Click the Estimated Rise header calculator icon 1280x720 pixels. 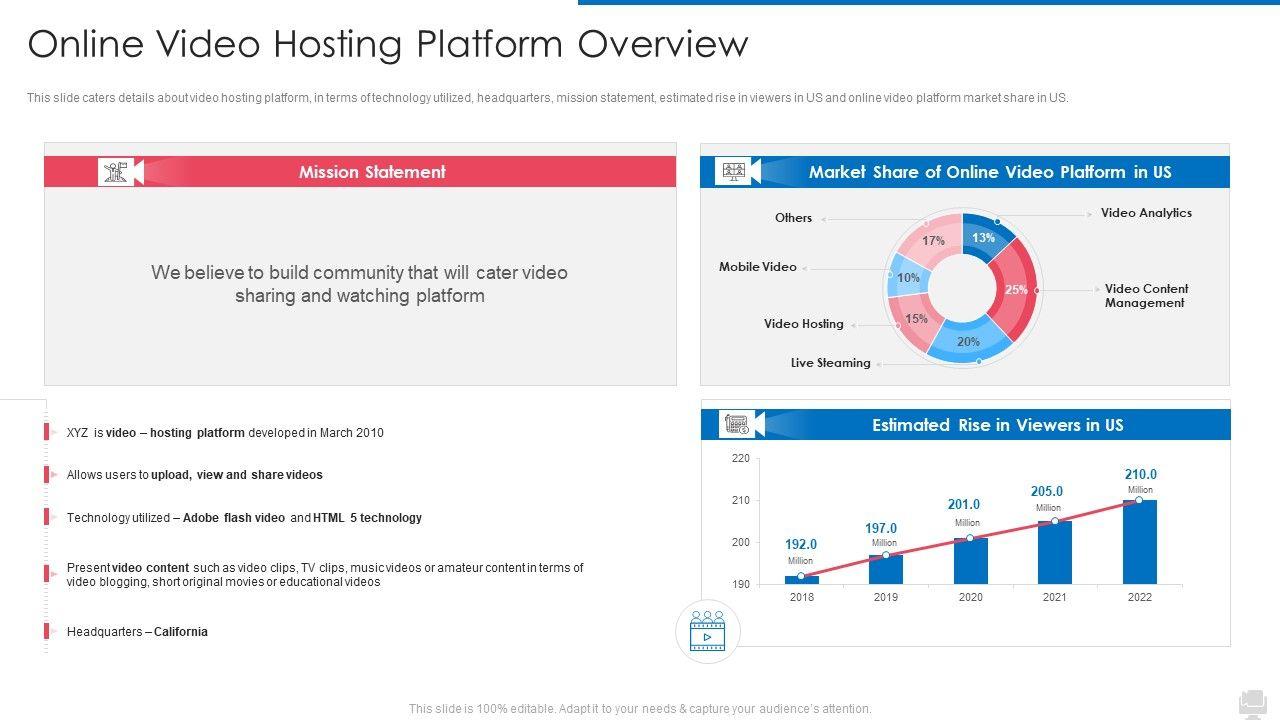coord(736,425)
